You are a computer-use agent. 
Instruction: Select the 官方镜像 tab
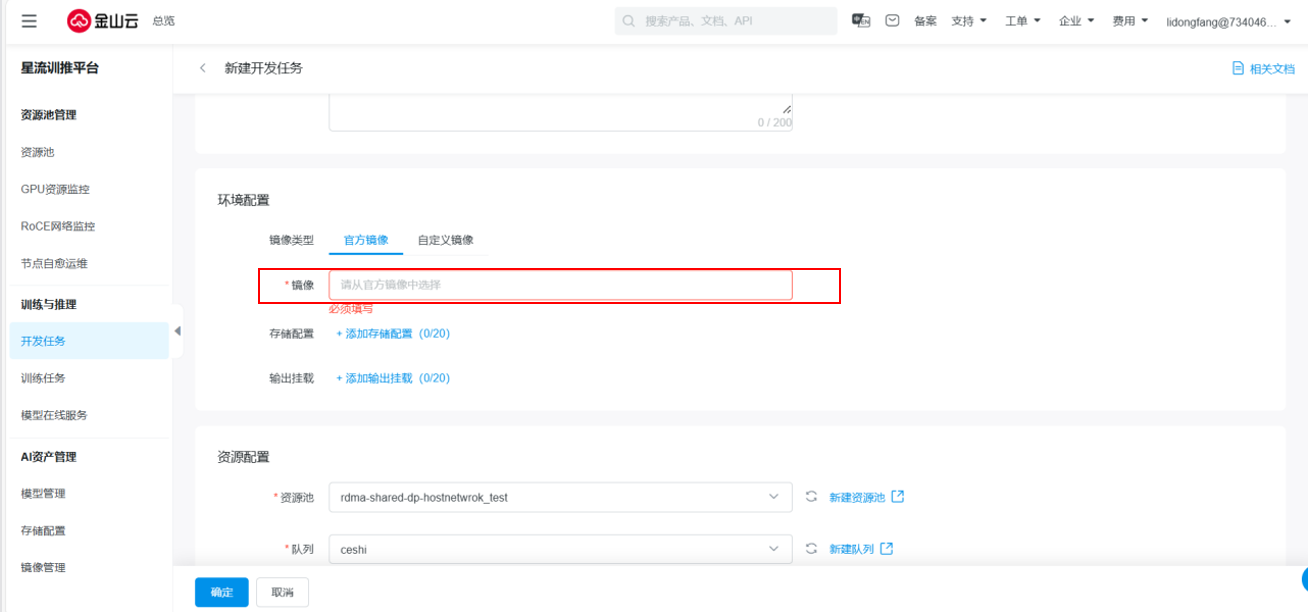coord(366,240)
